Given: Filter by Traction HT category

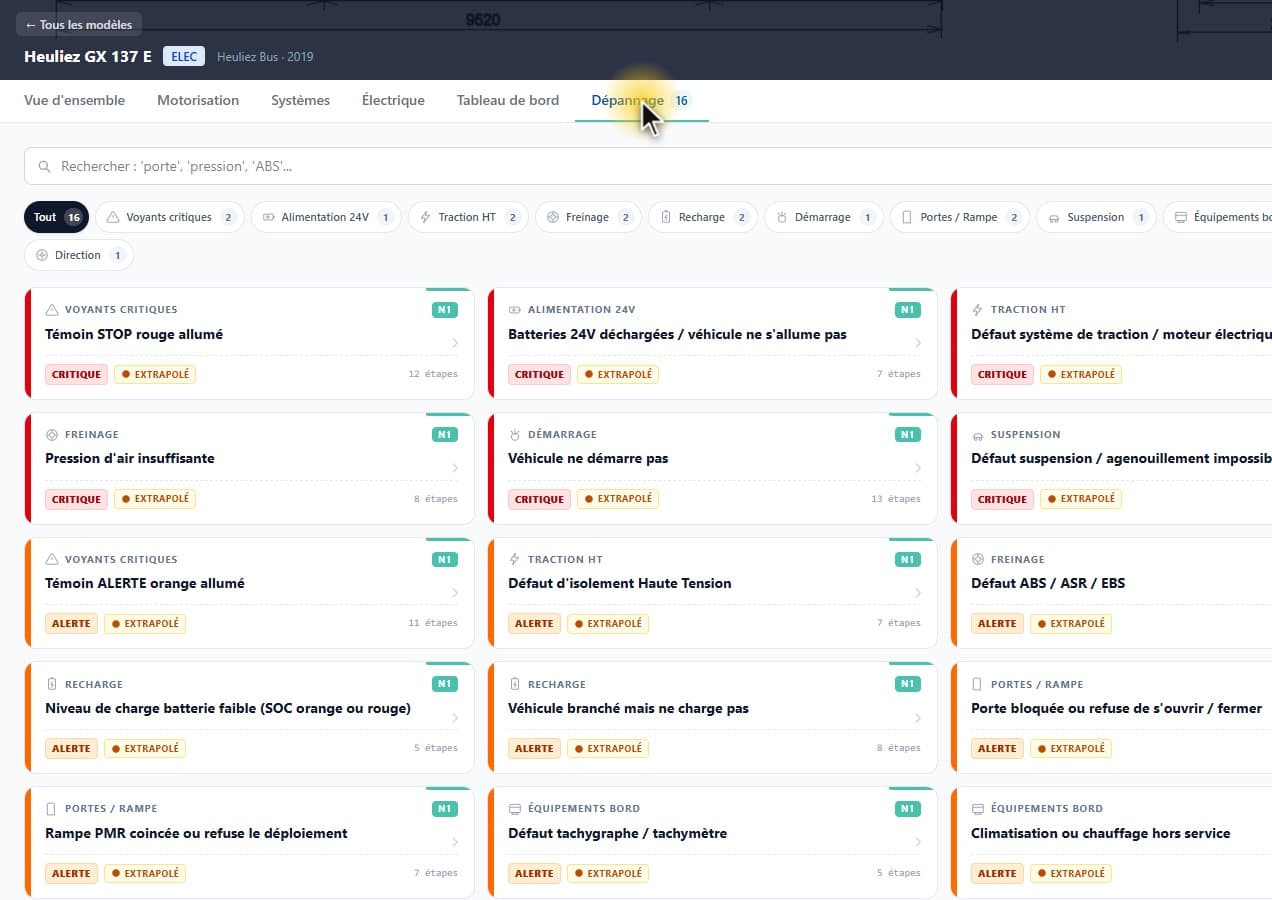Looking at the screenshot, I should pyautogui.click(x=468, y=217).
